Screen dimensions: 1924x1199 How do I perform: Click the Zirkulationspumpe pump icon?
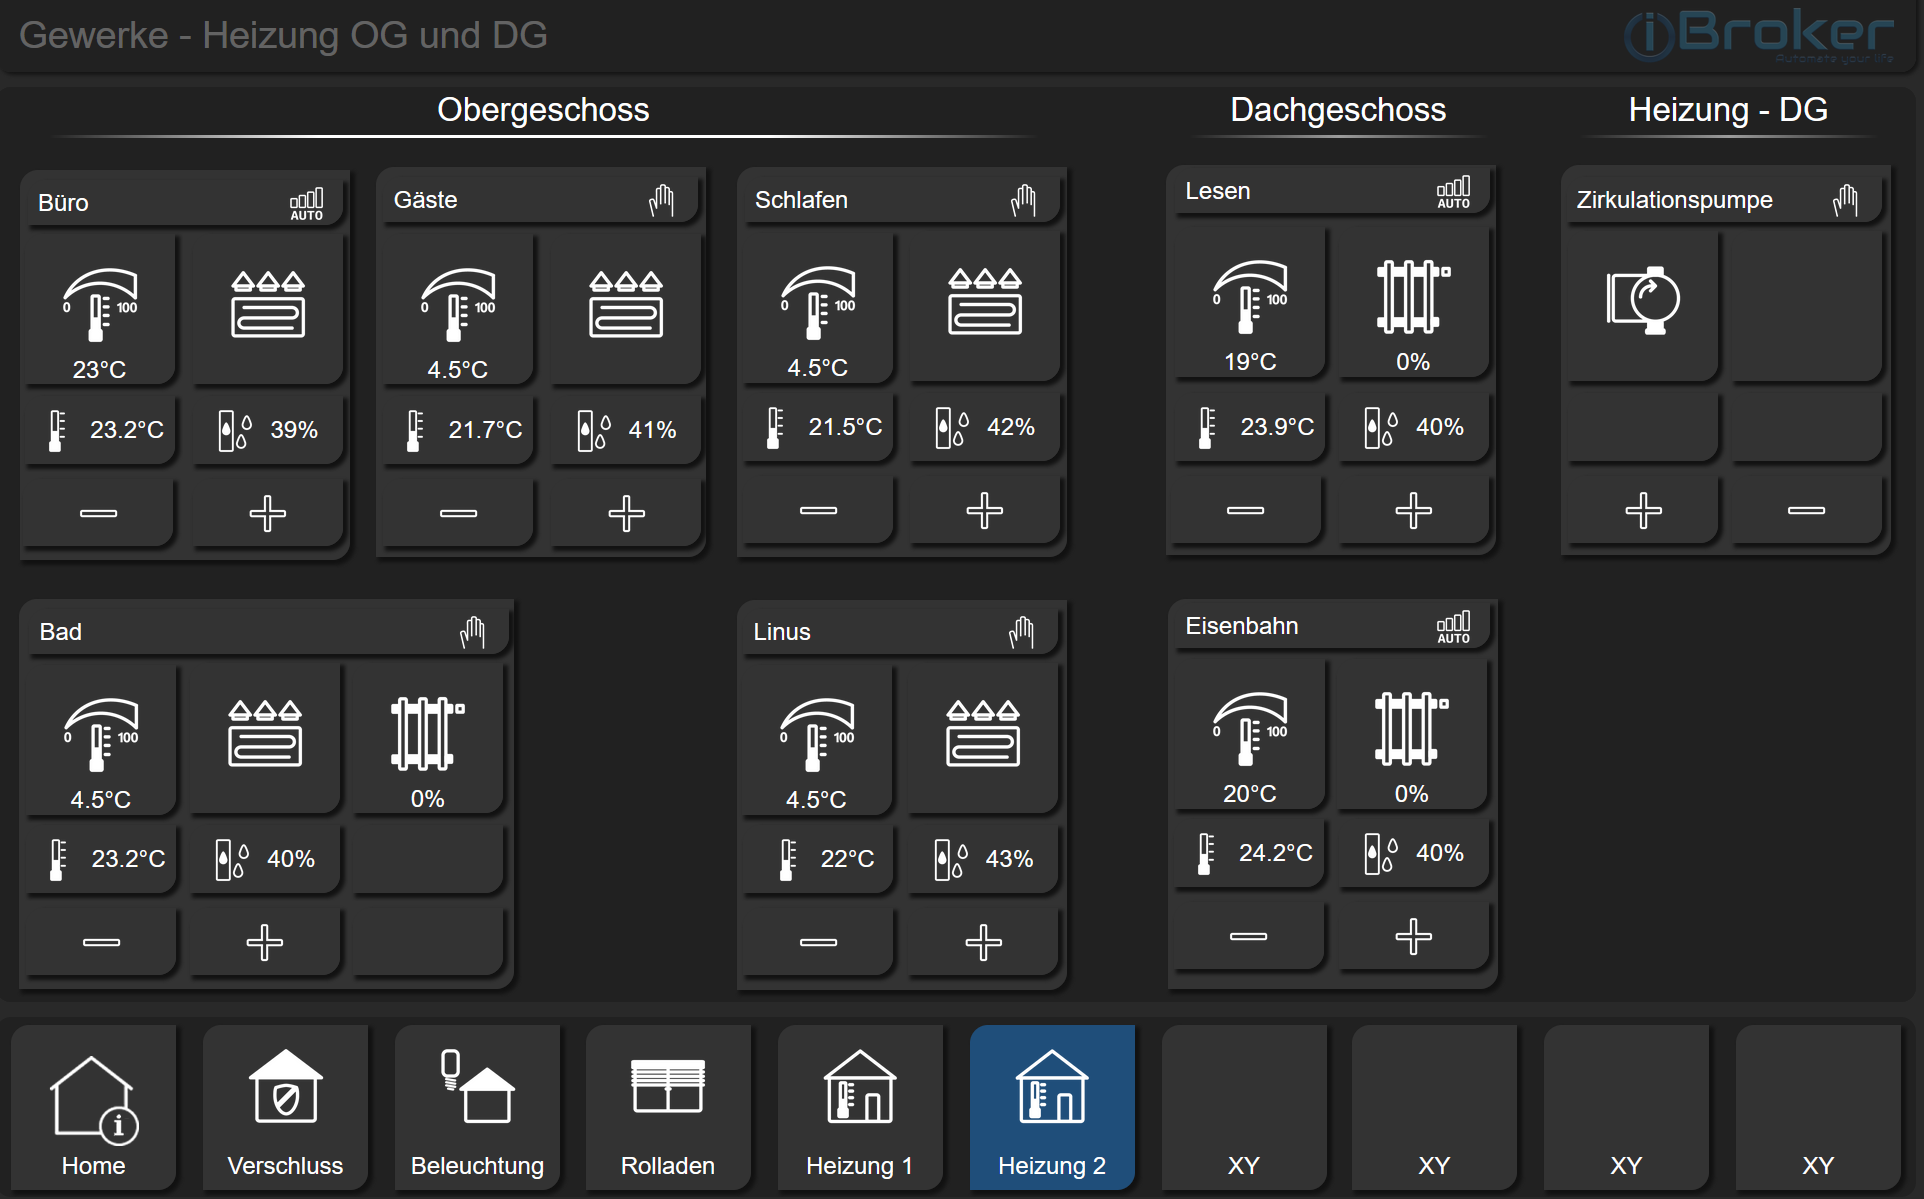[x=1643, y=300]
